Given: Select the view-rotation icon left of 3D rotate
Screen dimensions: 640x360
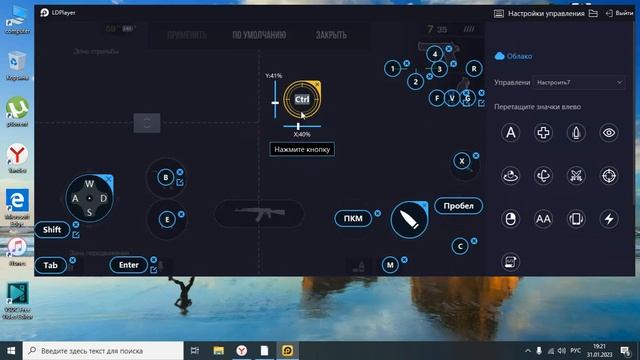Looking at the screenshot, I should [510, 176].
